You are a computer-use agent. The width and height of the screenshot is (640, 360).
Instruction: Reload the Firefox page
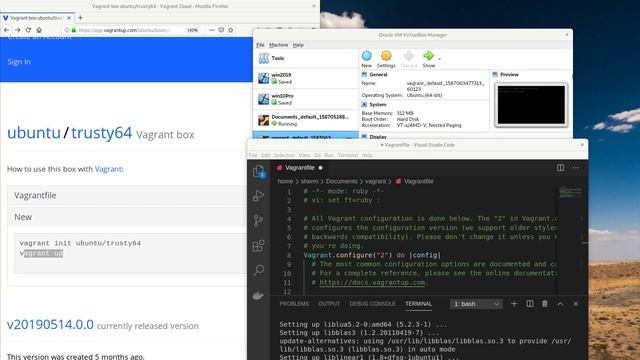click(x=28, y=30)
